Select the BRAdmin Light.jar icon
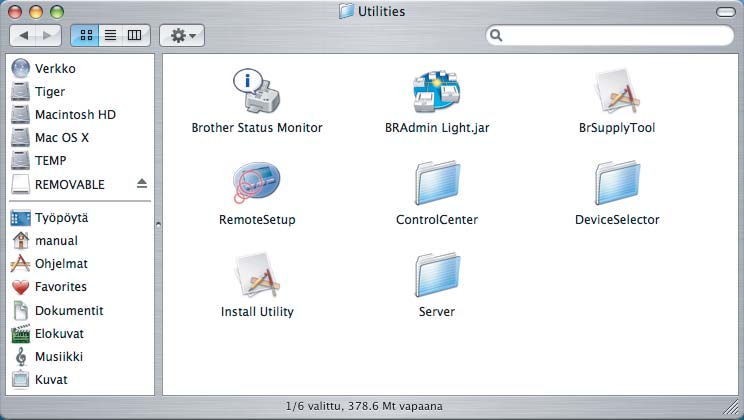The width and height of the screenshot is (744, 420). (437, 92)
